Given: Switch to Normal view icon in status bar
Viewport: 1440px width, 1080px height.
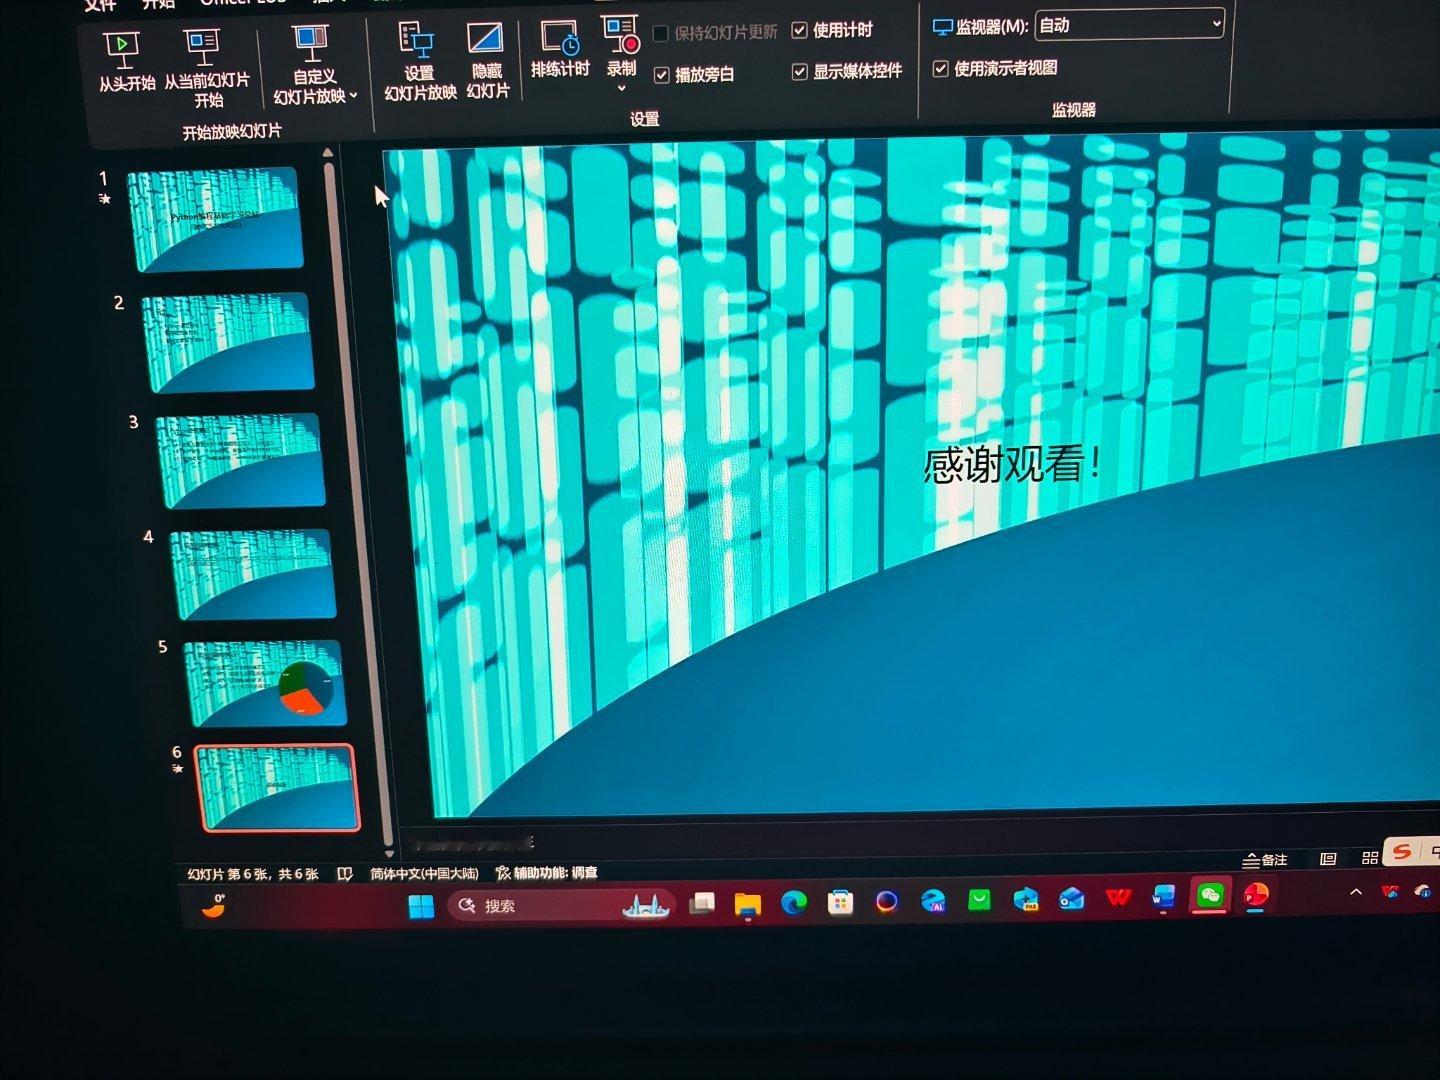Looking at the screenshot, I should click(x=1328, y=859).
